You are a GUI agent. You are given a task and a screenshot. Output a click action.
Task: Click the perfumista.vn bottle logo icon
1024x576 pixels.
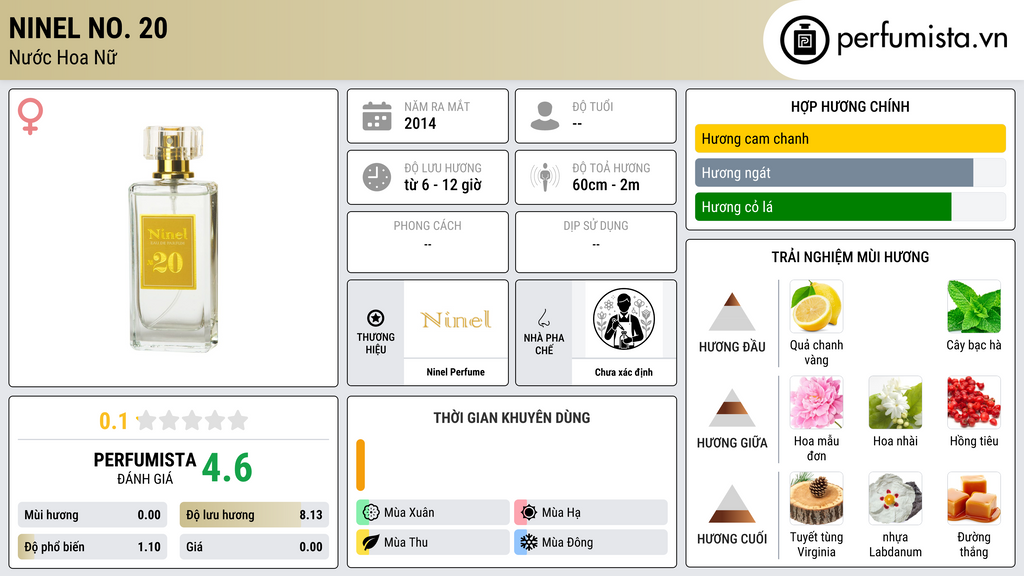point(804,40)
